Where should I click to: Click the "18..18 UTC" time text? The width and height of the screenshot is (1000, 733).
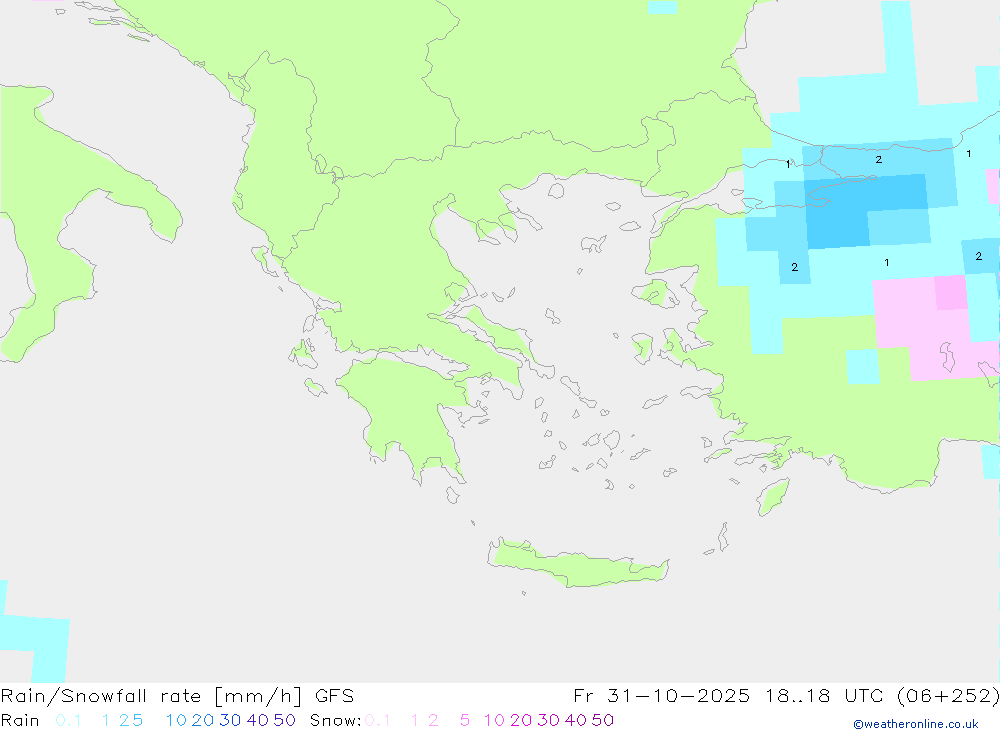click(x=824, y=696)
